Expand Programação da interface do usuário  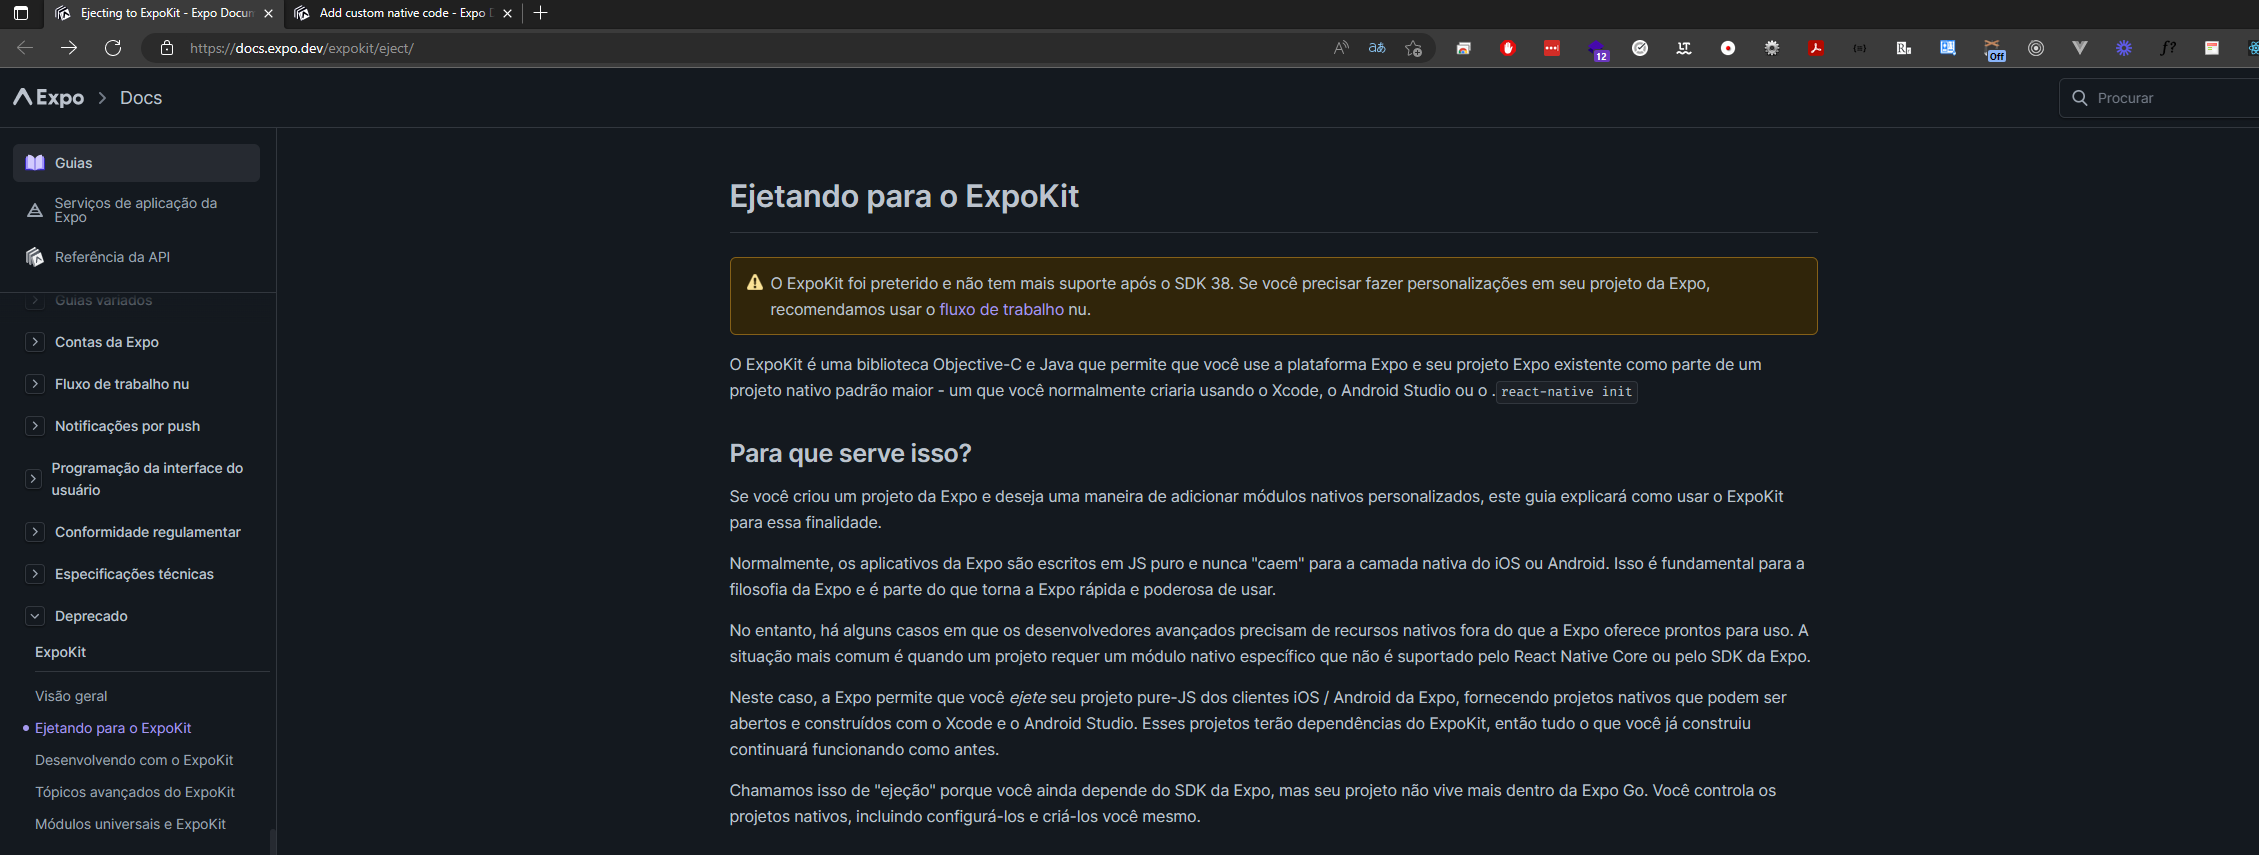pos(33,479)
